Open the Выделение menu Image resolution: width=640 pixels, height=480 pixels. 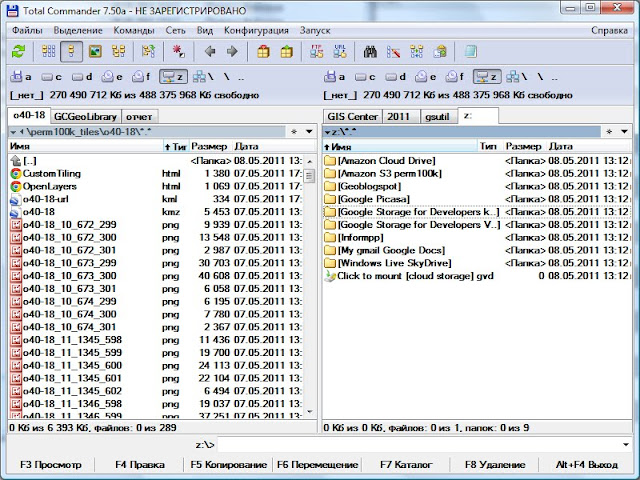pos(78,31)
